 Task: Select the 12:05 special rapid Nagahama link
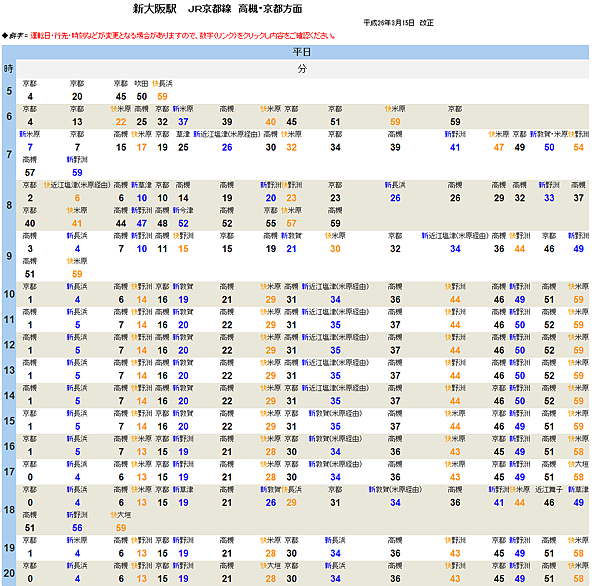[77, 350]
